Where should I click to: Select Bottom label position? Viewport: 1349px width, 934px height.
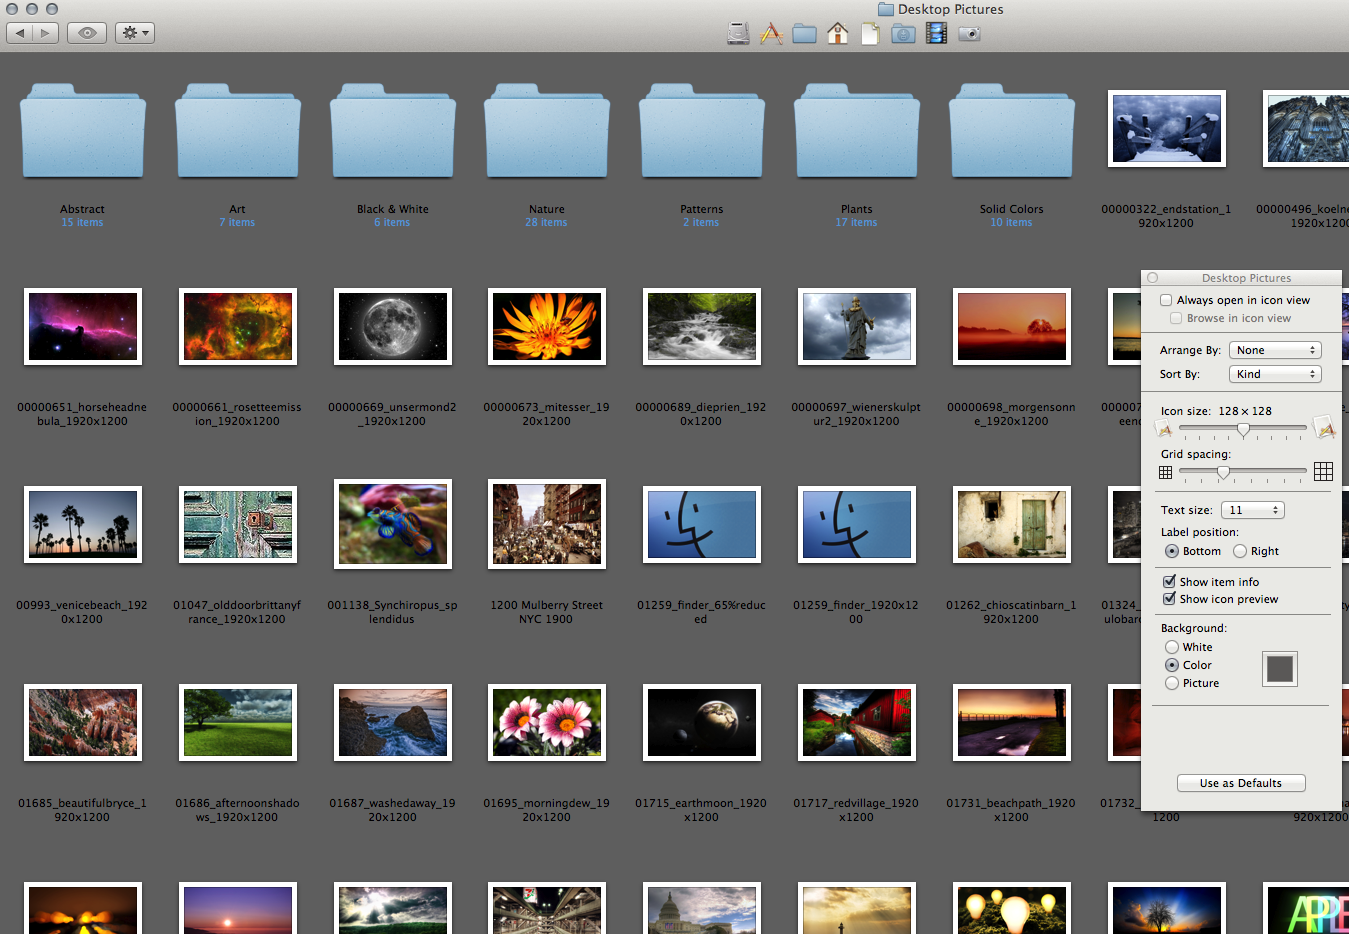point(1171,551)
